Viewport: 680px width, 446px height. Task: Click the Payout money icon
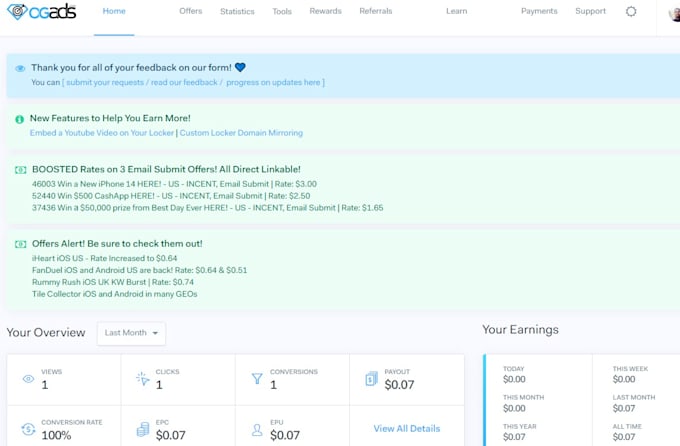pyautogui.click(x=371, y=379)
